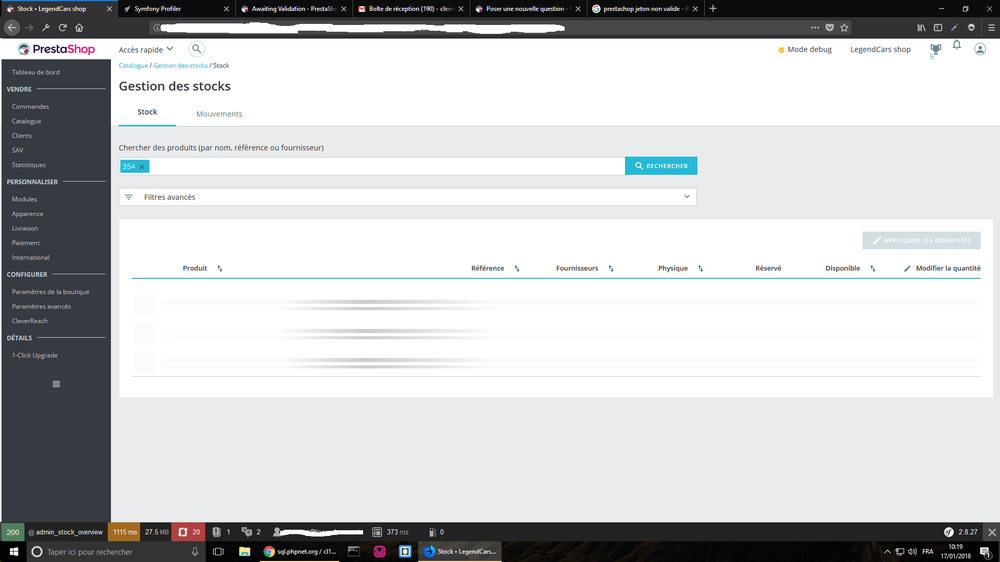Open Clients in sidebar

[22, 136]
